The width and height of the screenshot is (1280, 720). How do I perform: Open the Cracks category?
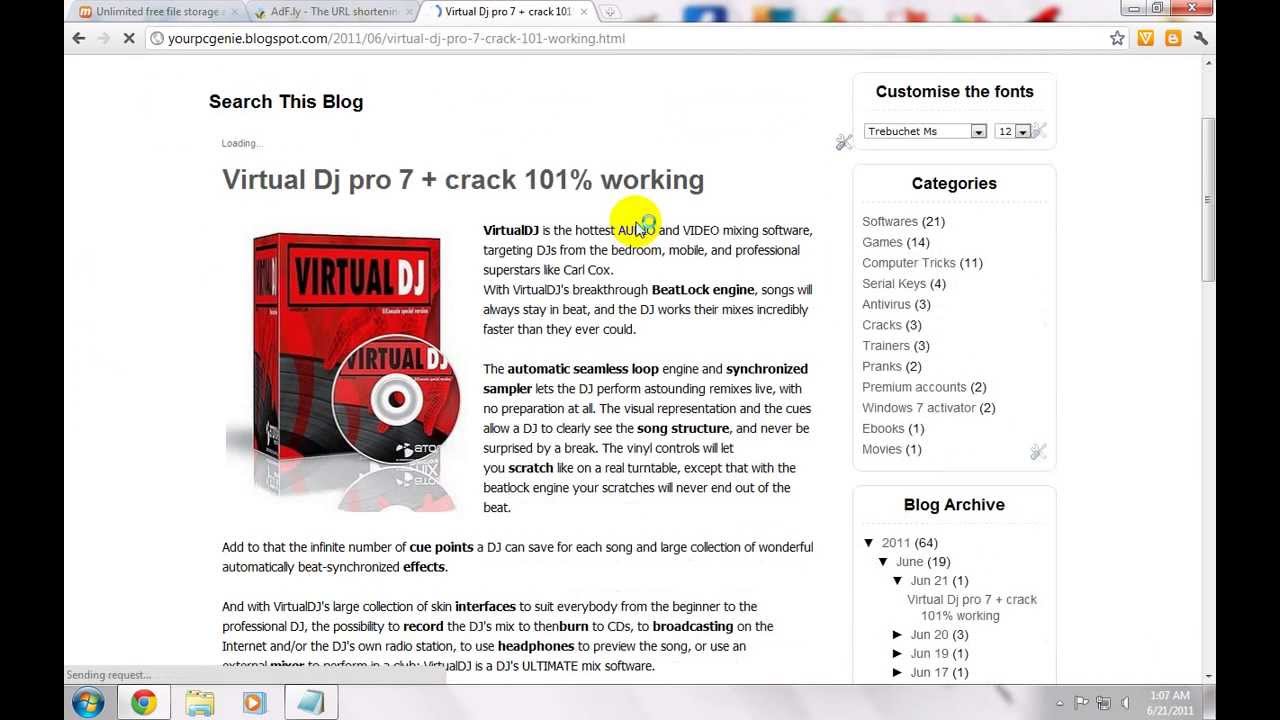pyautogui.click(x=882, y=325)
